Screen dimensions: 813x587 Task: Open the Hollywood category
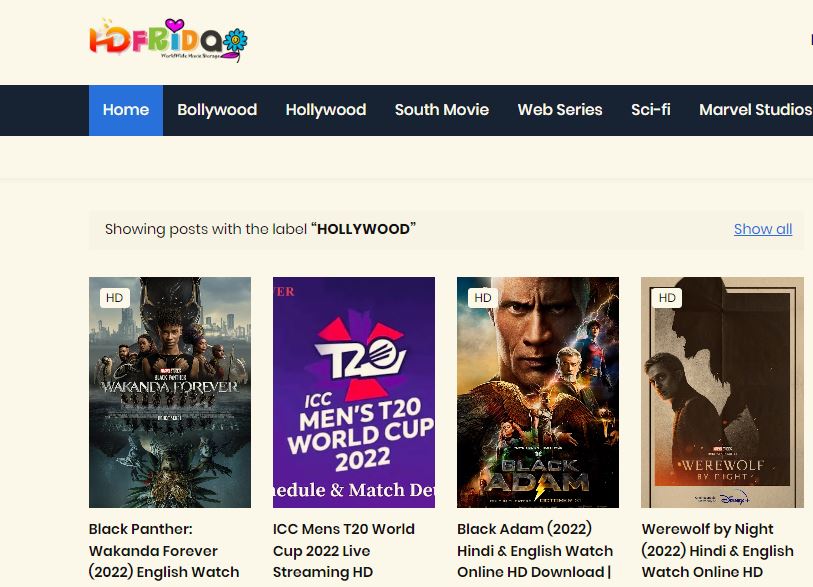(x=326, y=110)
